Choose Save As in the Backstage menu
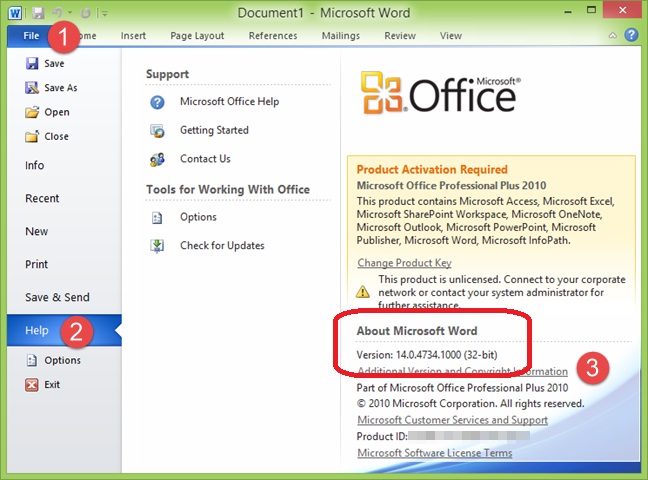 click(x=61, y=88)
